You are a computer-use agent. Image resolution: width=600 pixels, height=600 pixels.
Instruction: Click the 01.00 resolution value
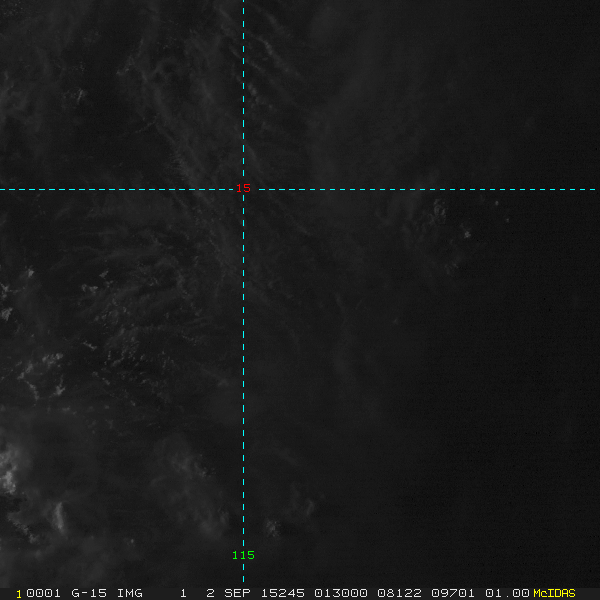507,593
